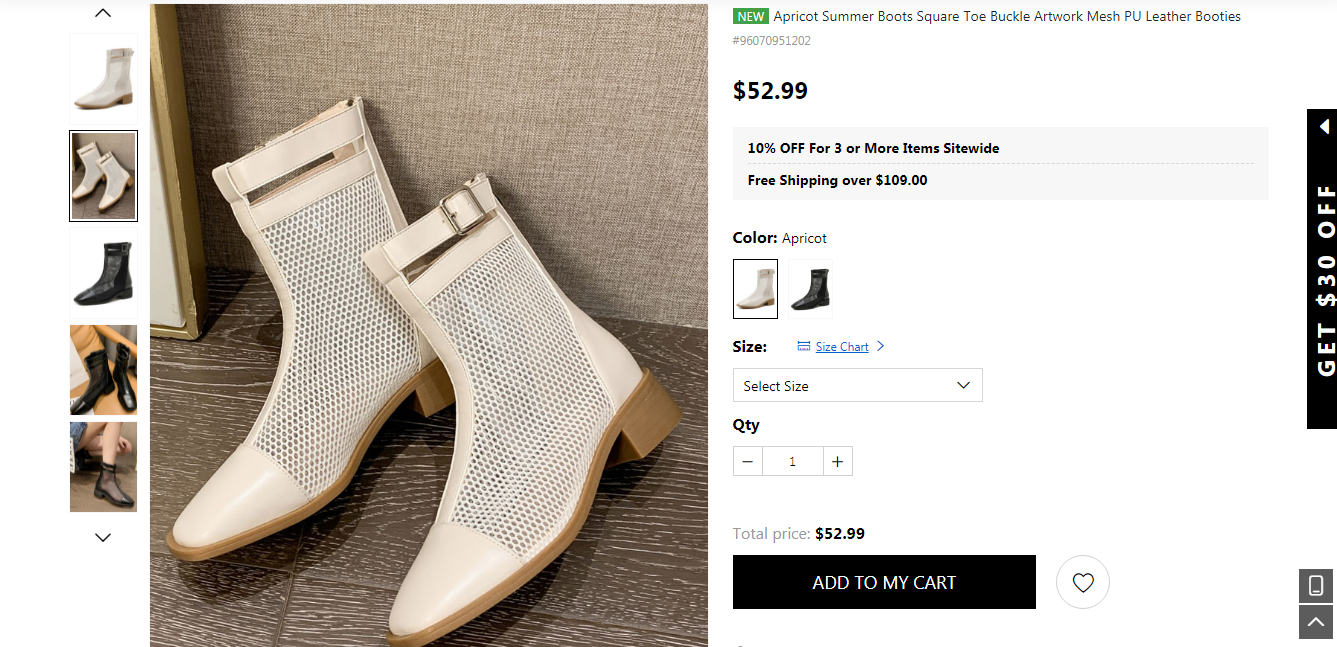The height and width of the screenshot is (647, 1337).
Task: Expand the GET $30 OFF side panel arrow
Action: pyautogui.click(x=1324, y=127)
